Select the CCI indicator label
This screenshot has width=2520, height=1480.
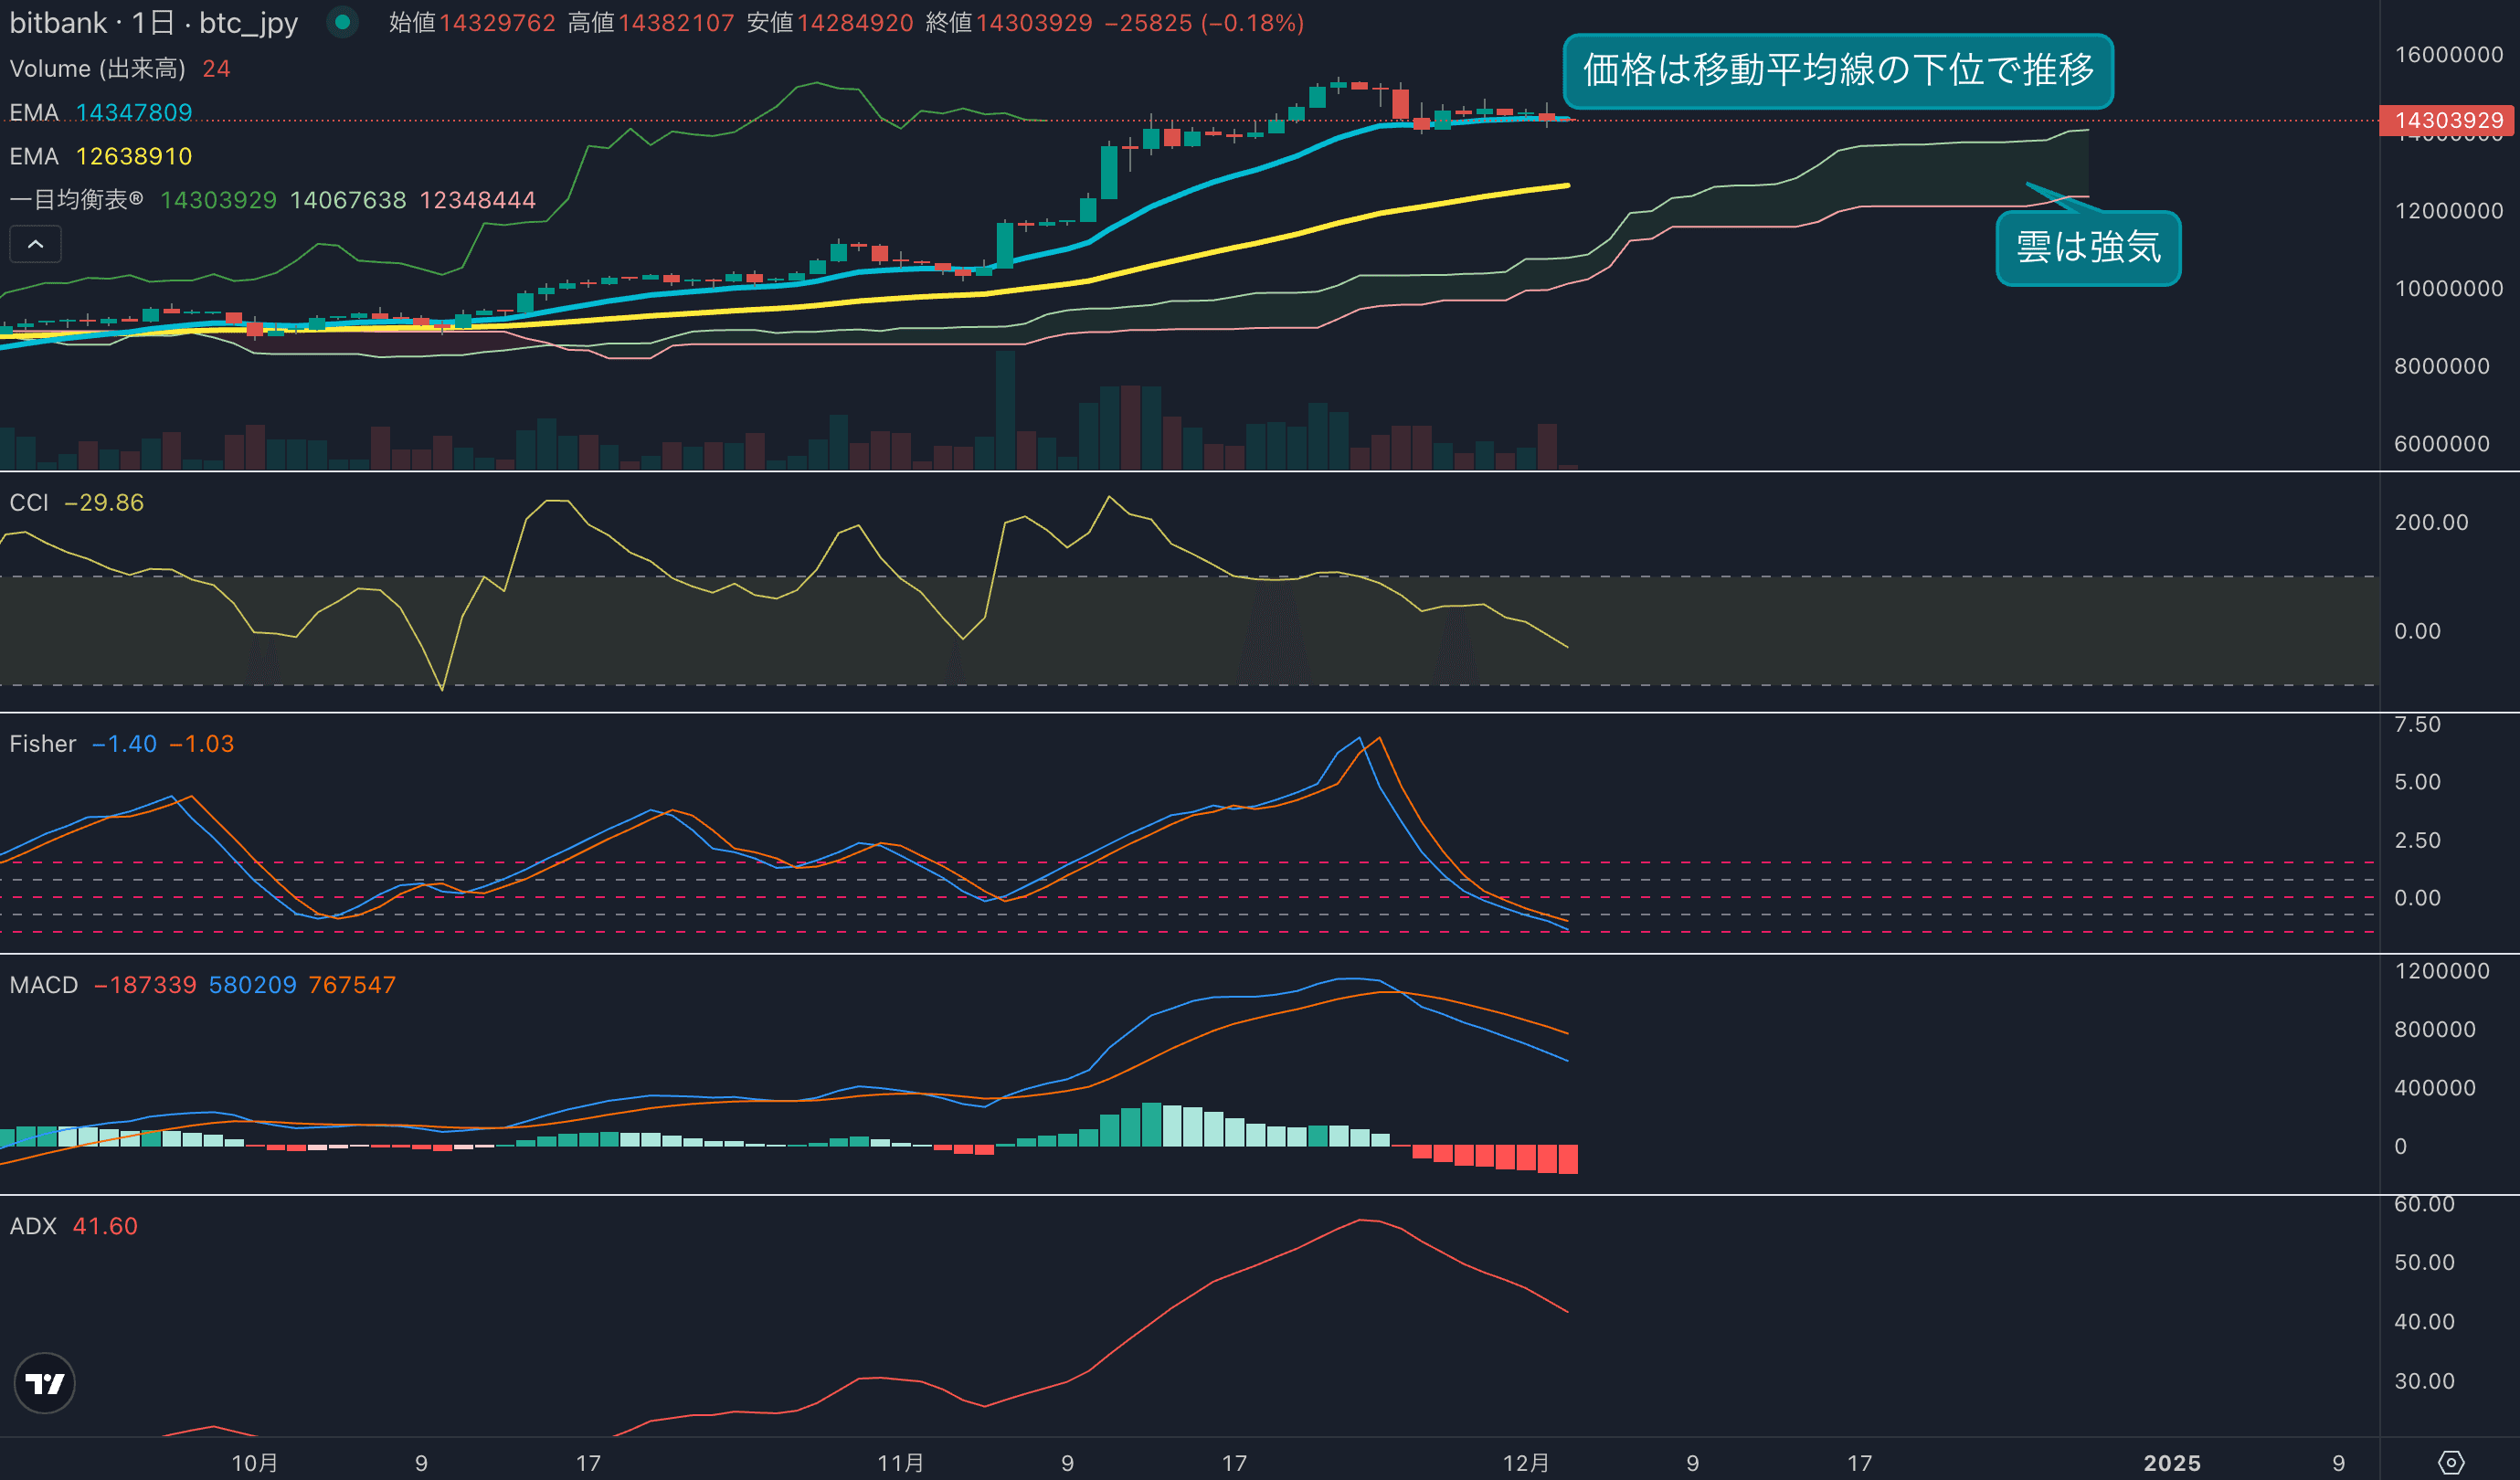(29, 502)
